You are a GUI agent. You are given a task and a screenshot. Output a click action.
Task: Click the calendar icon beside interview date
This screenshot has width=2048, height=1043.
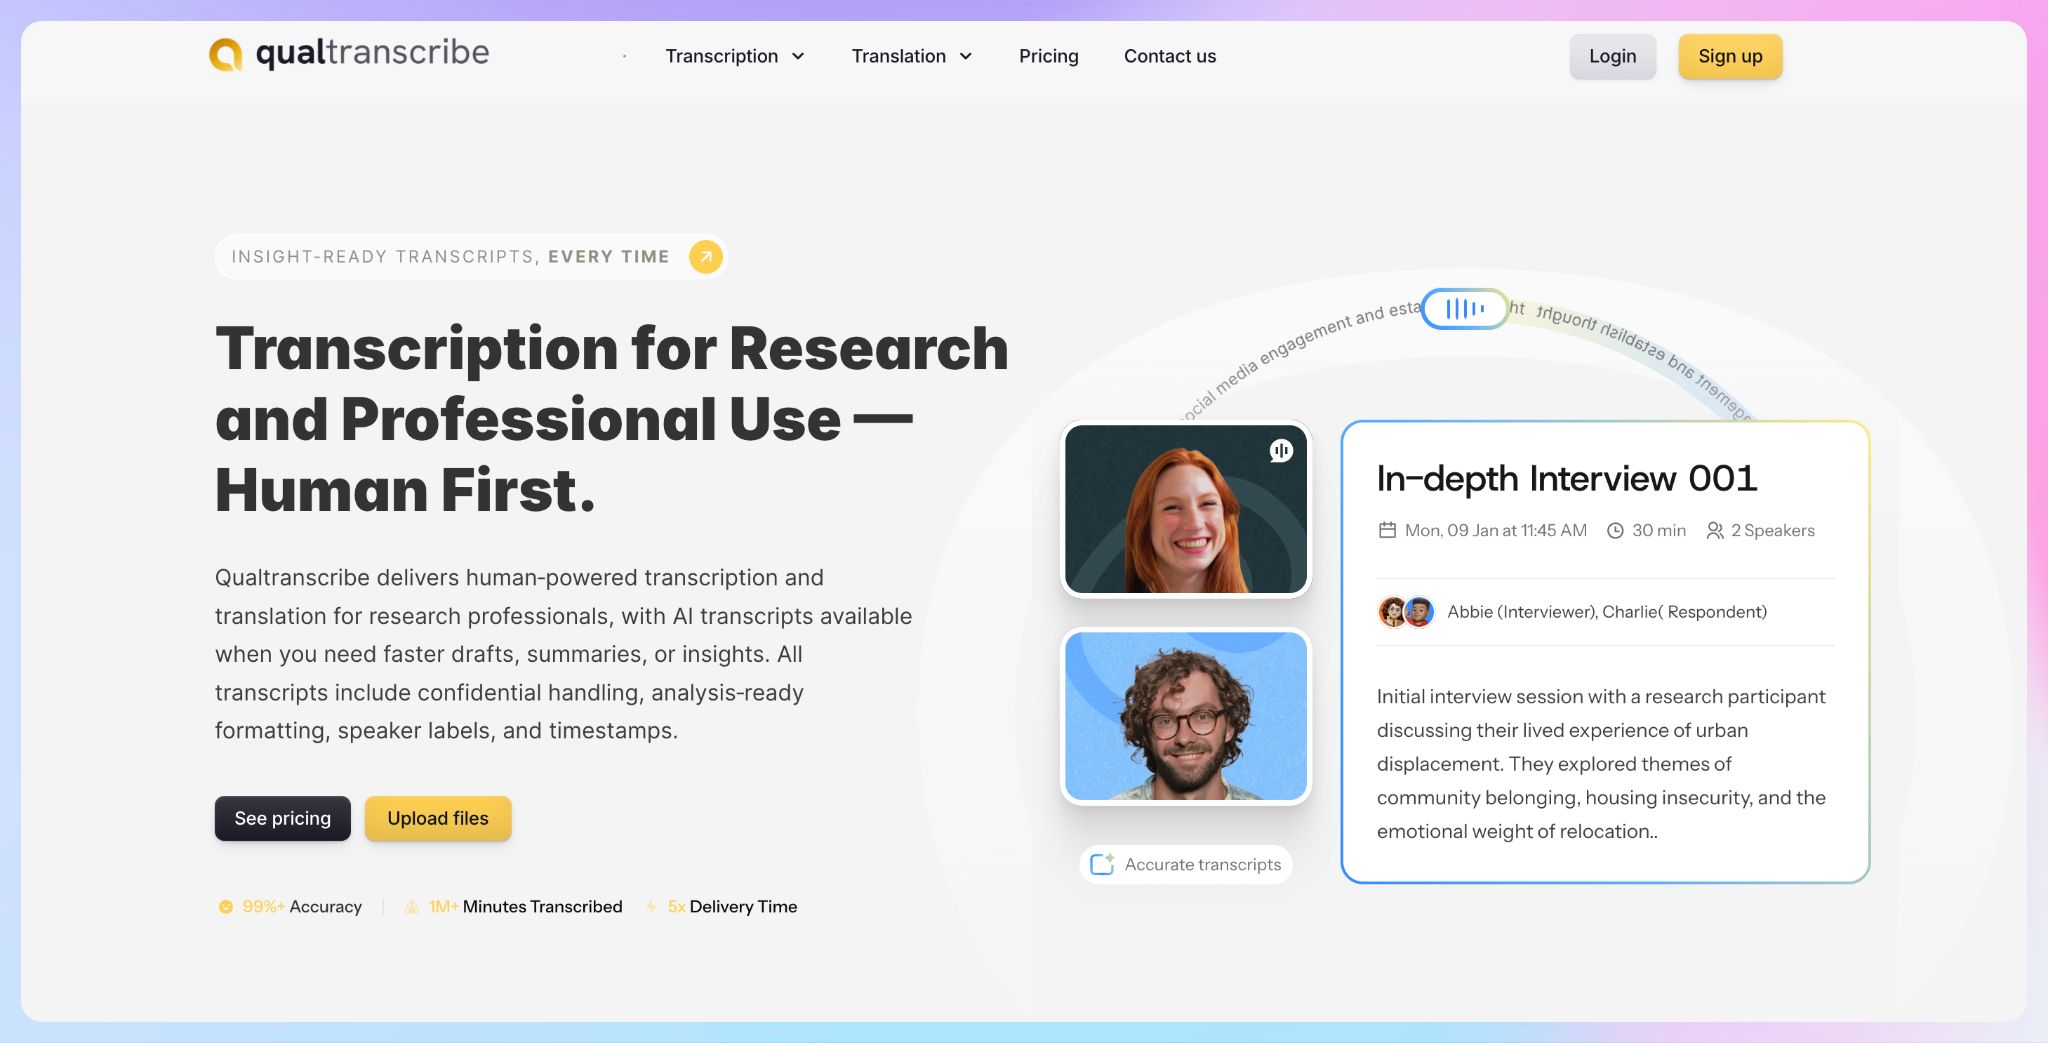coord(1387,530)
